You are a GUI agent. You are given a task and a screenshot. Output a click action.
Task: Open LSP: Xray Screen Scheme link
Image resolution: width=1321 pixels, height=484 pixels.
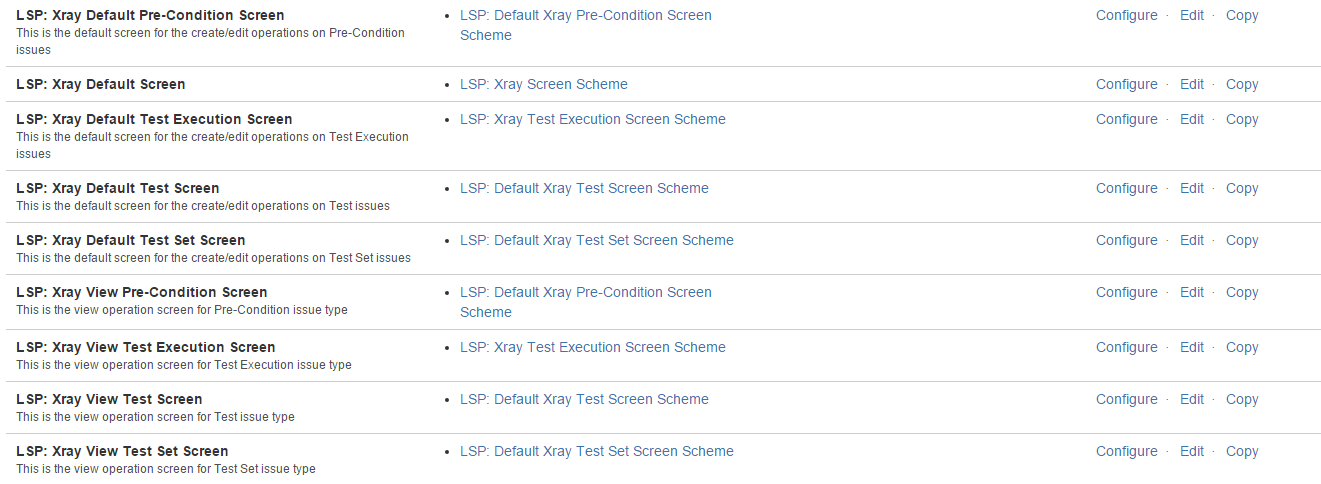pyautogui.click(x=544, y=84)
